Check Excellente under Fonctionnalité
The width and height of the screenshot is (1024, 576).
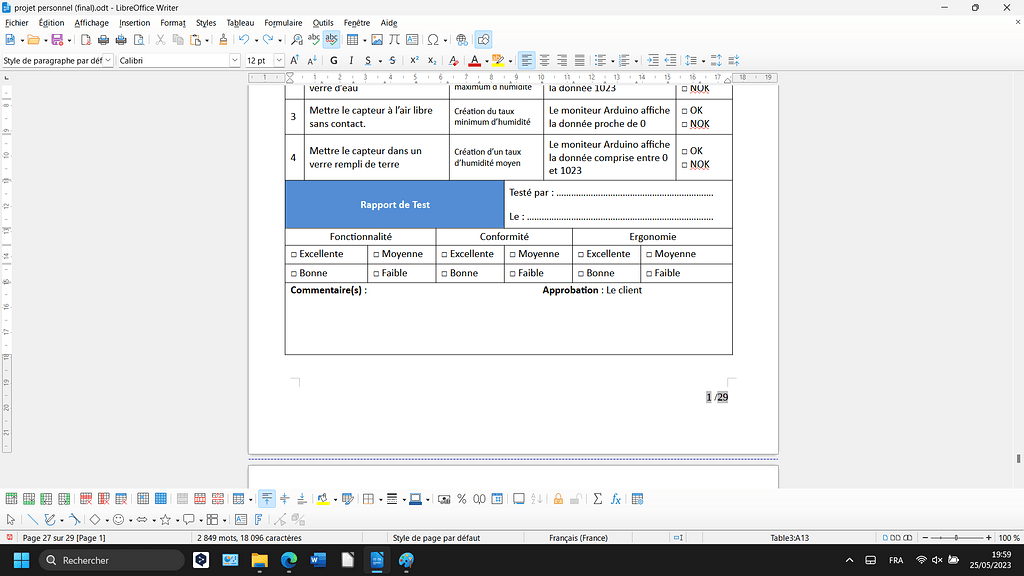tap(294, 255)
